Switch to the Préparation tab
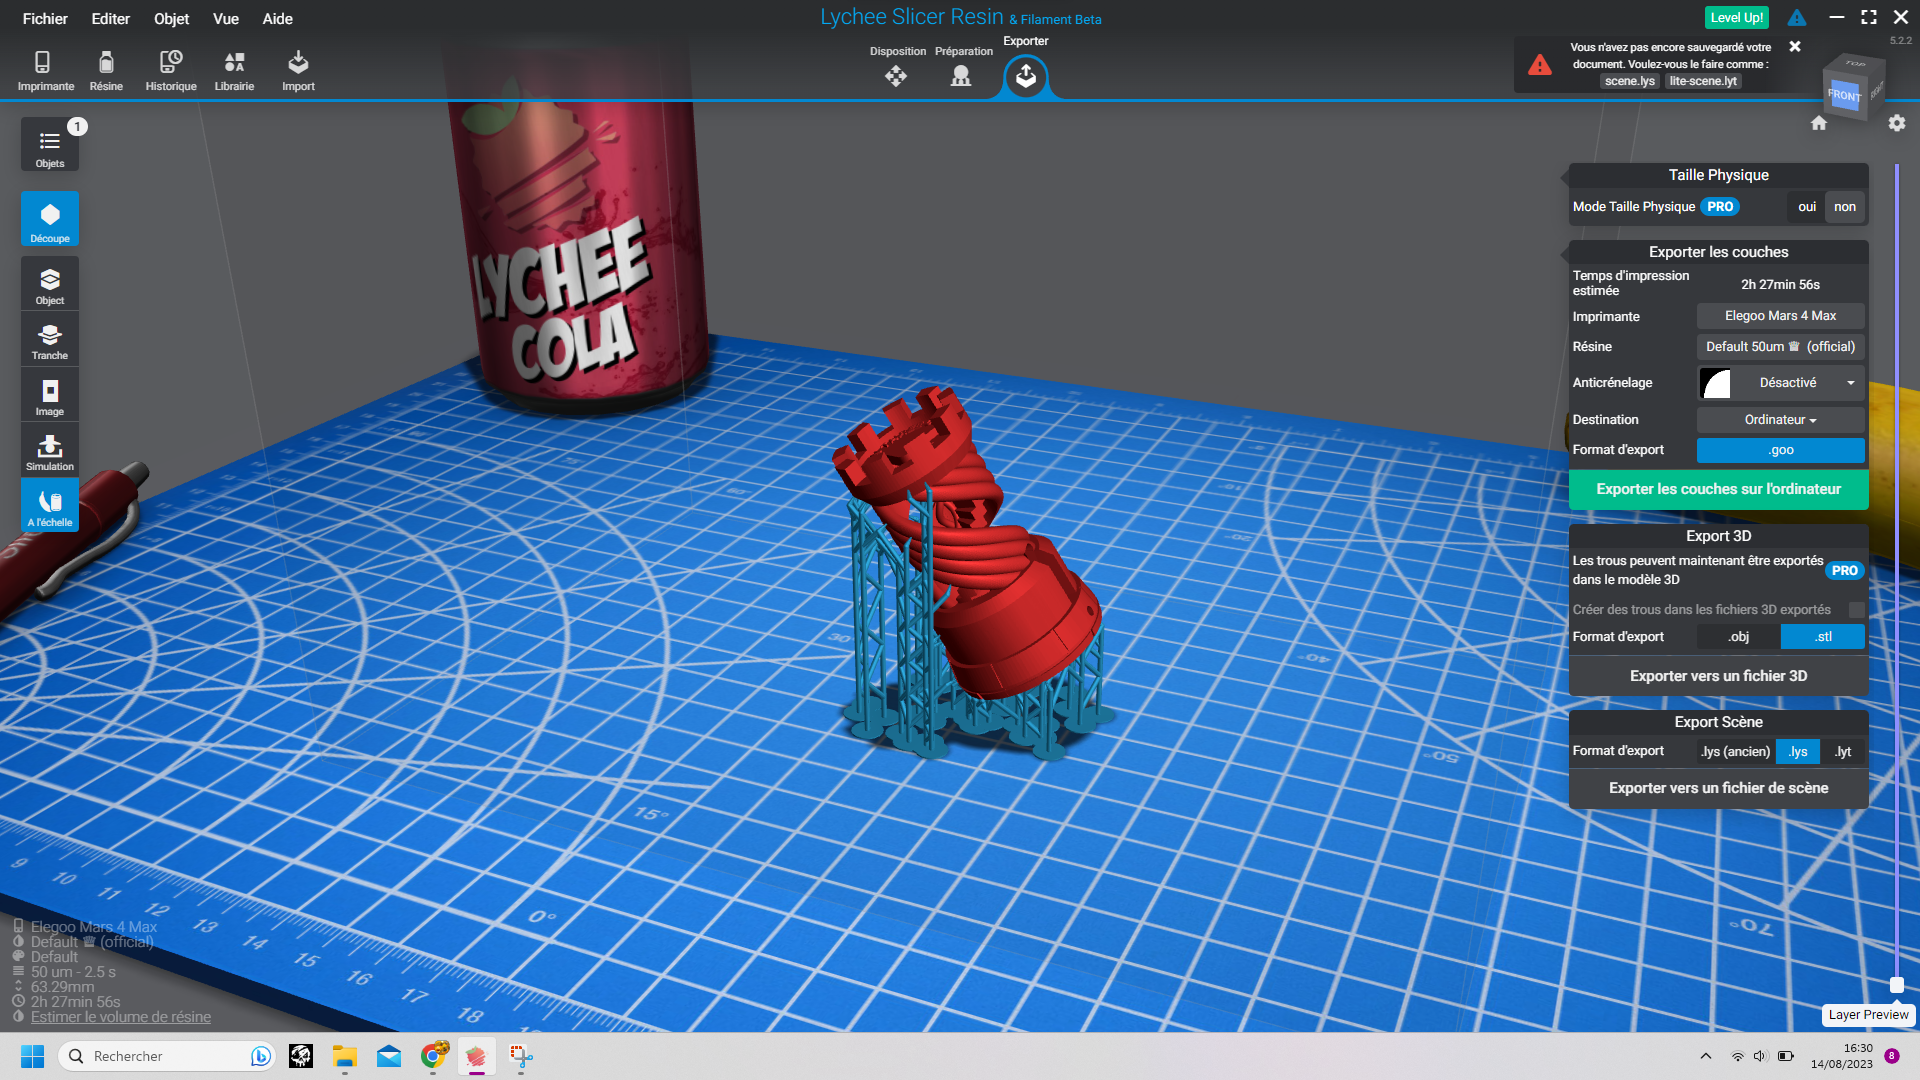 pyautogui.click(x=963, y=68)
